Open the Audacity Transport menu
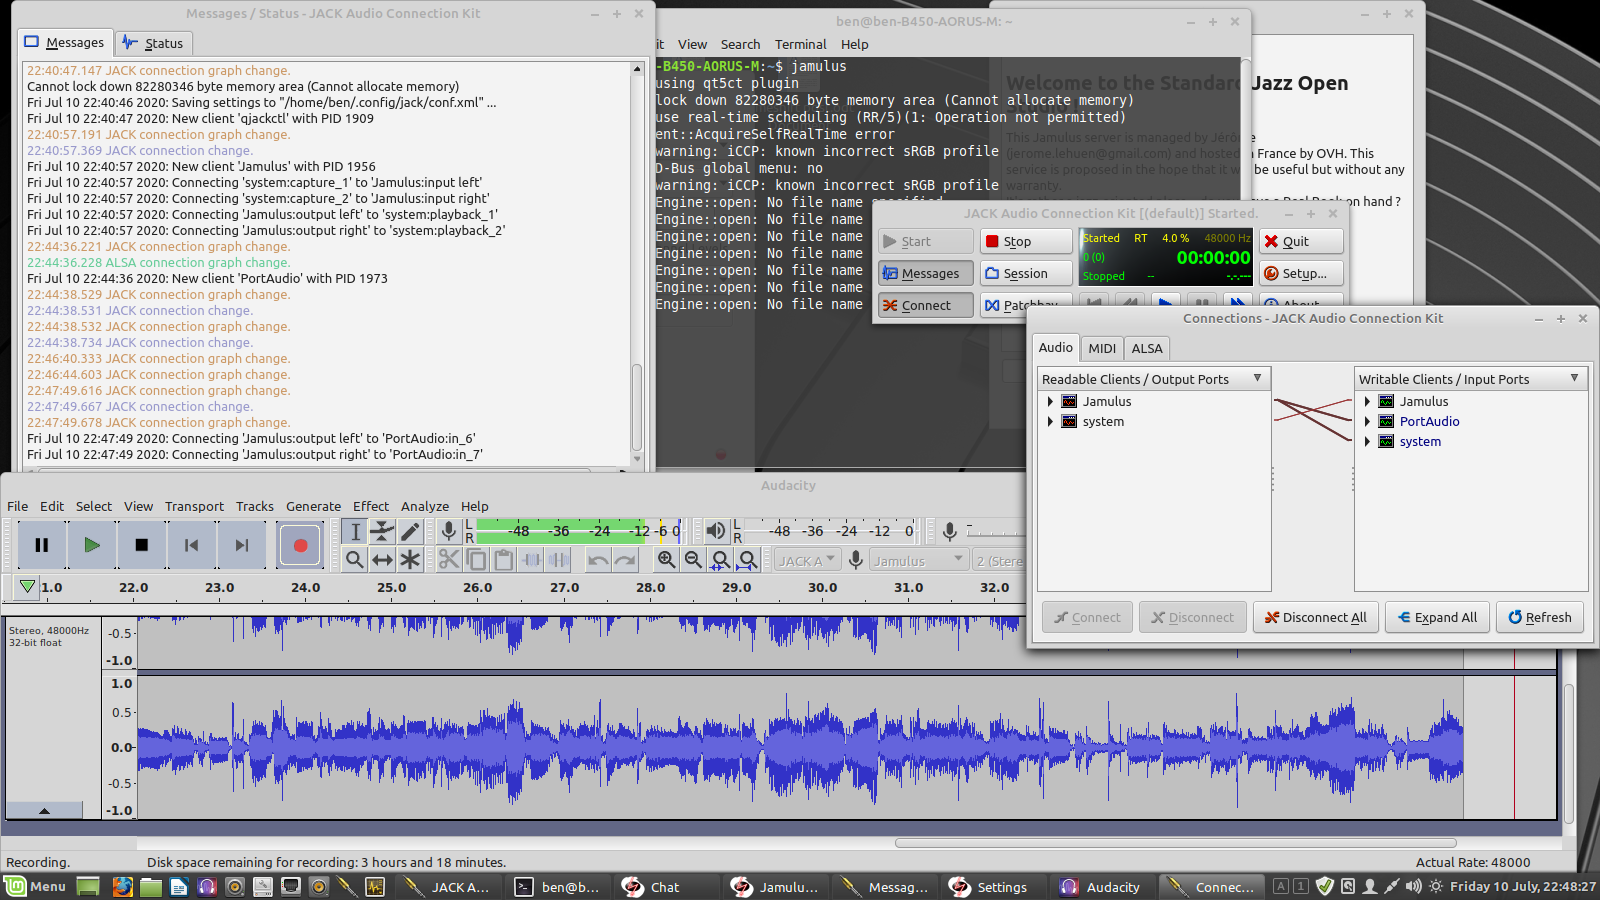Image resolution: width=1600 pixels, height=900 pixels. (194, 506)
